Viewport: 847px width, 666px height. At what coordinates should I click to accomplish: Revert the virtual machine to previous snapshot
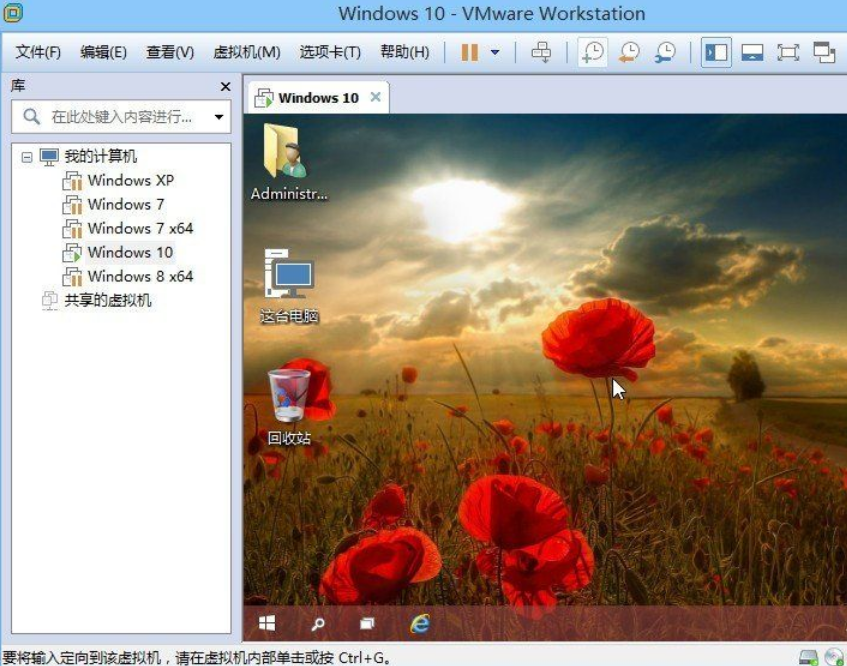tap(629, 52)
